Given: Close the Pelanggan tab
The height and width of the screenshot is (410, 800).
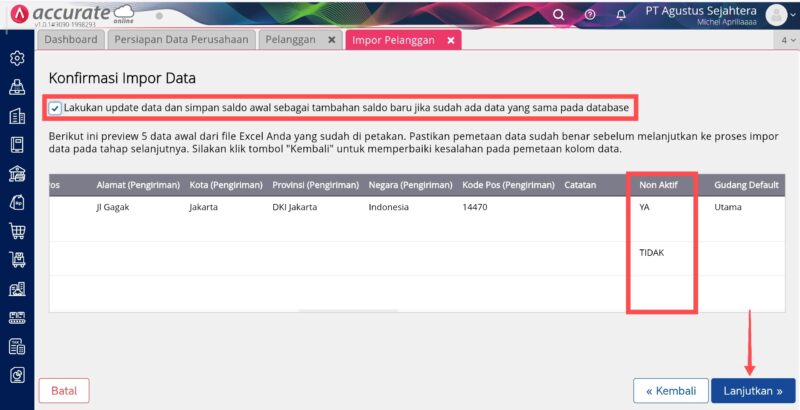Looking at the screenshot, I should 332,40.
